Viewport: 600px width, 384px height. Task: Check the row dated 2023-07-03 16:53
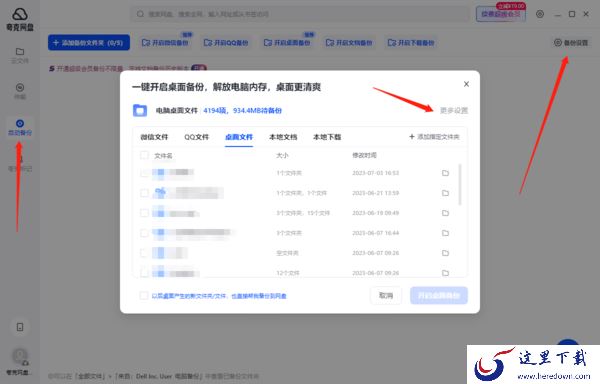pos(144,173)
